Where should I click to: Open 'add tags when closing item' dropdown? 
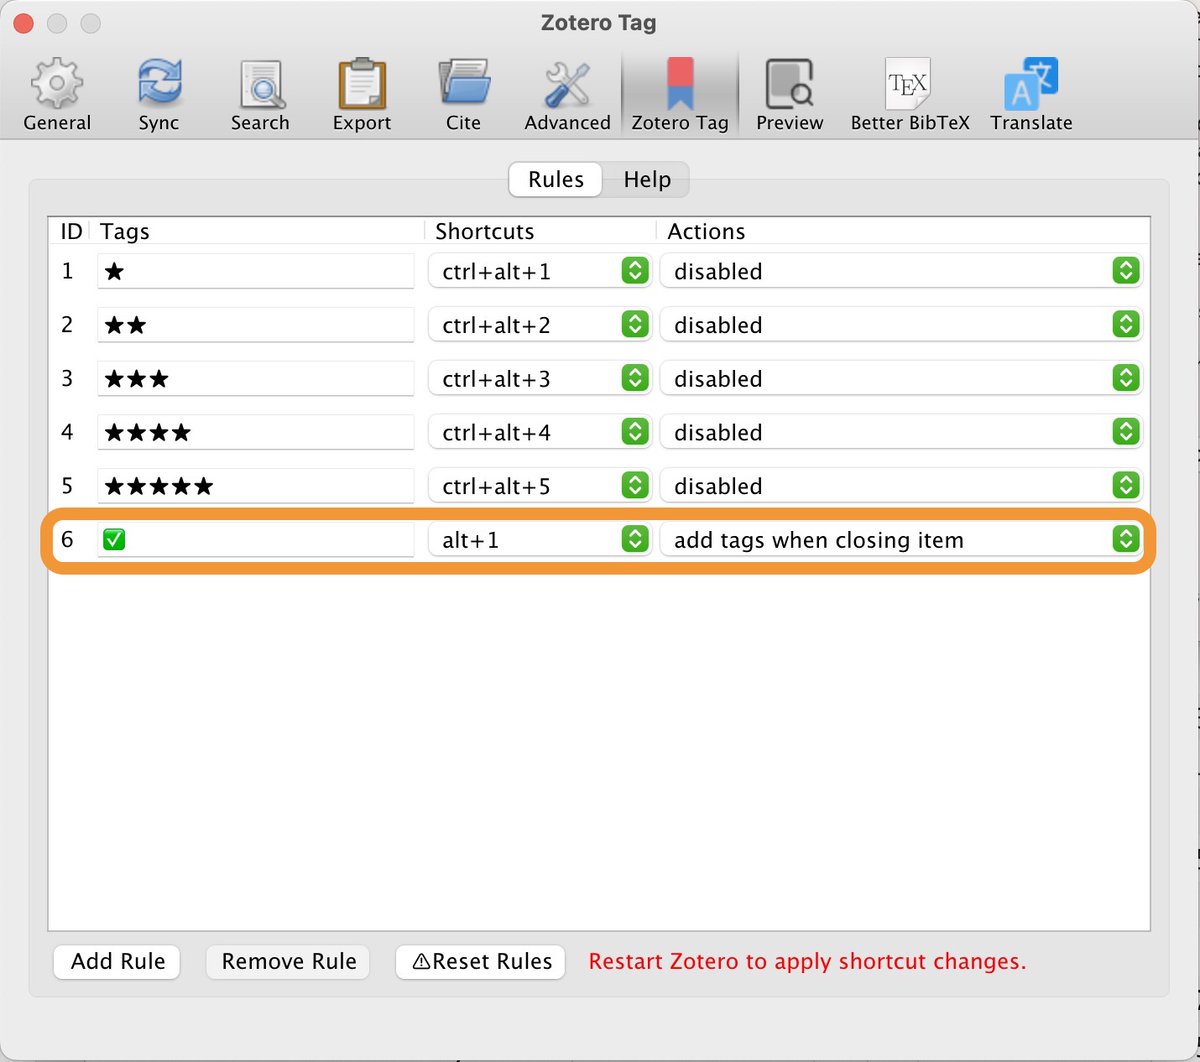click(x=900, y=540)
